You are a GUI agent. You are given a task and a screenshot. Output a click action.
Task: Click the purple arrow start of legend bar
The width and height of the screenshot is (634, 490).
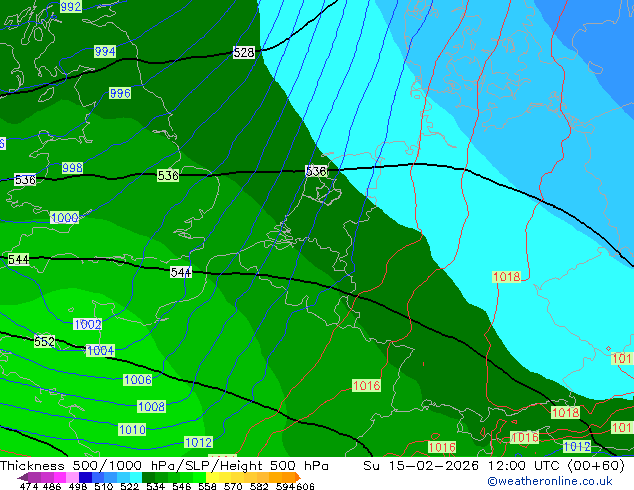click(23, 477)
